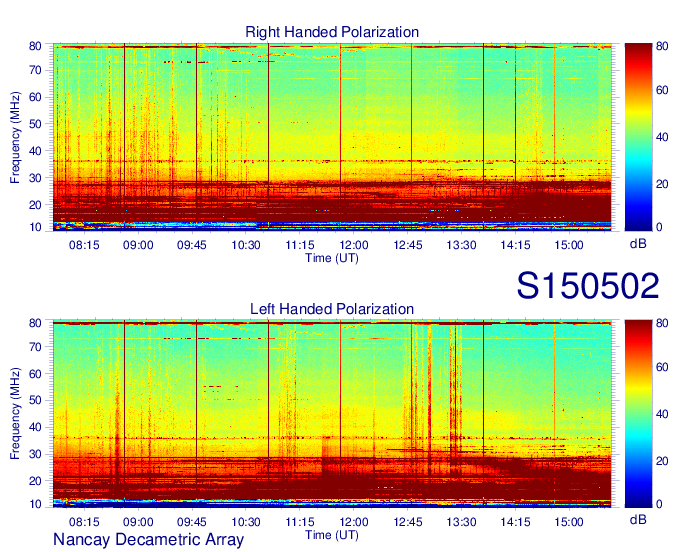Screen dimensions: 680x552
Task: Click 12:00 time tick of Left Handed plot
Action: (354, 522)
